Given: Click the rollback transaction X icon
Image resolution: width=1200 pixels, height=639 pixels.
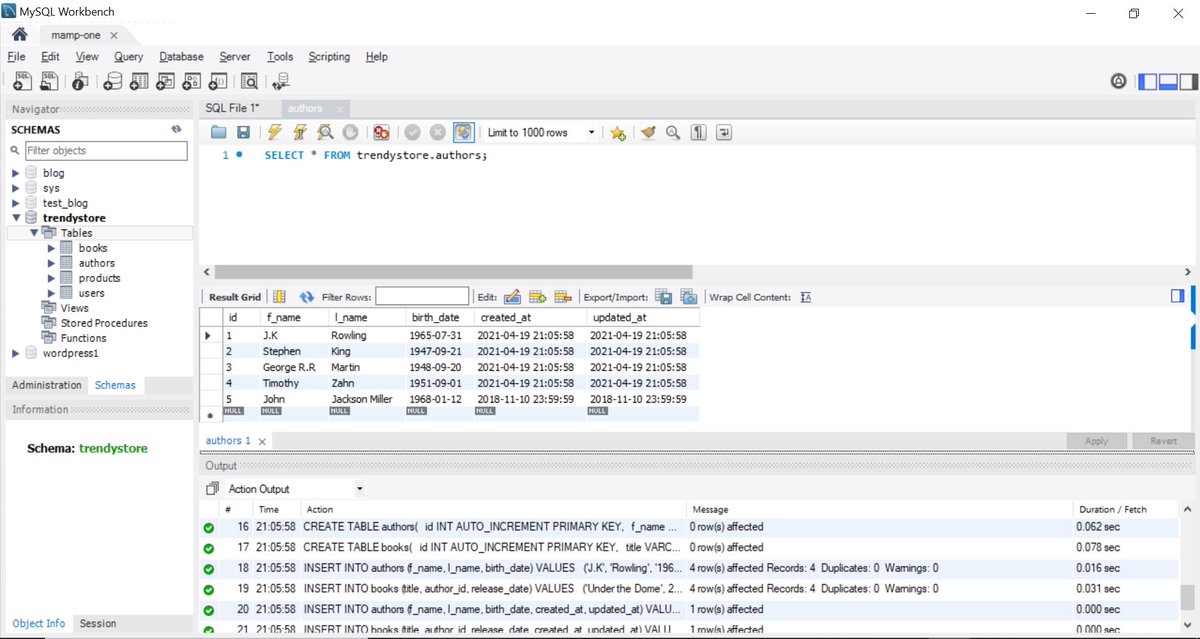Looking at the screenshot, I should point(437,132).
